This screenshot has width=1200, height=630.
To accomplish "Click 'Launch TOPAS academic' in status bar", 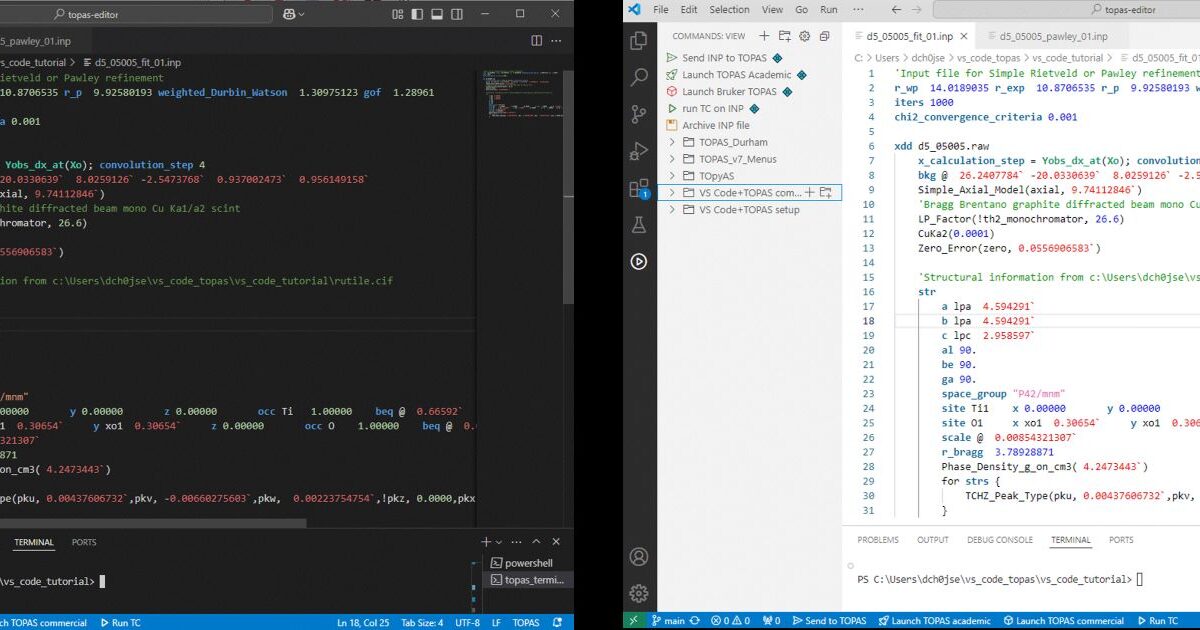I will 937,621.
